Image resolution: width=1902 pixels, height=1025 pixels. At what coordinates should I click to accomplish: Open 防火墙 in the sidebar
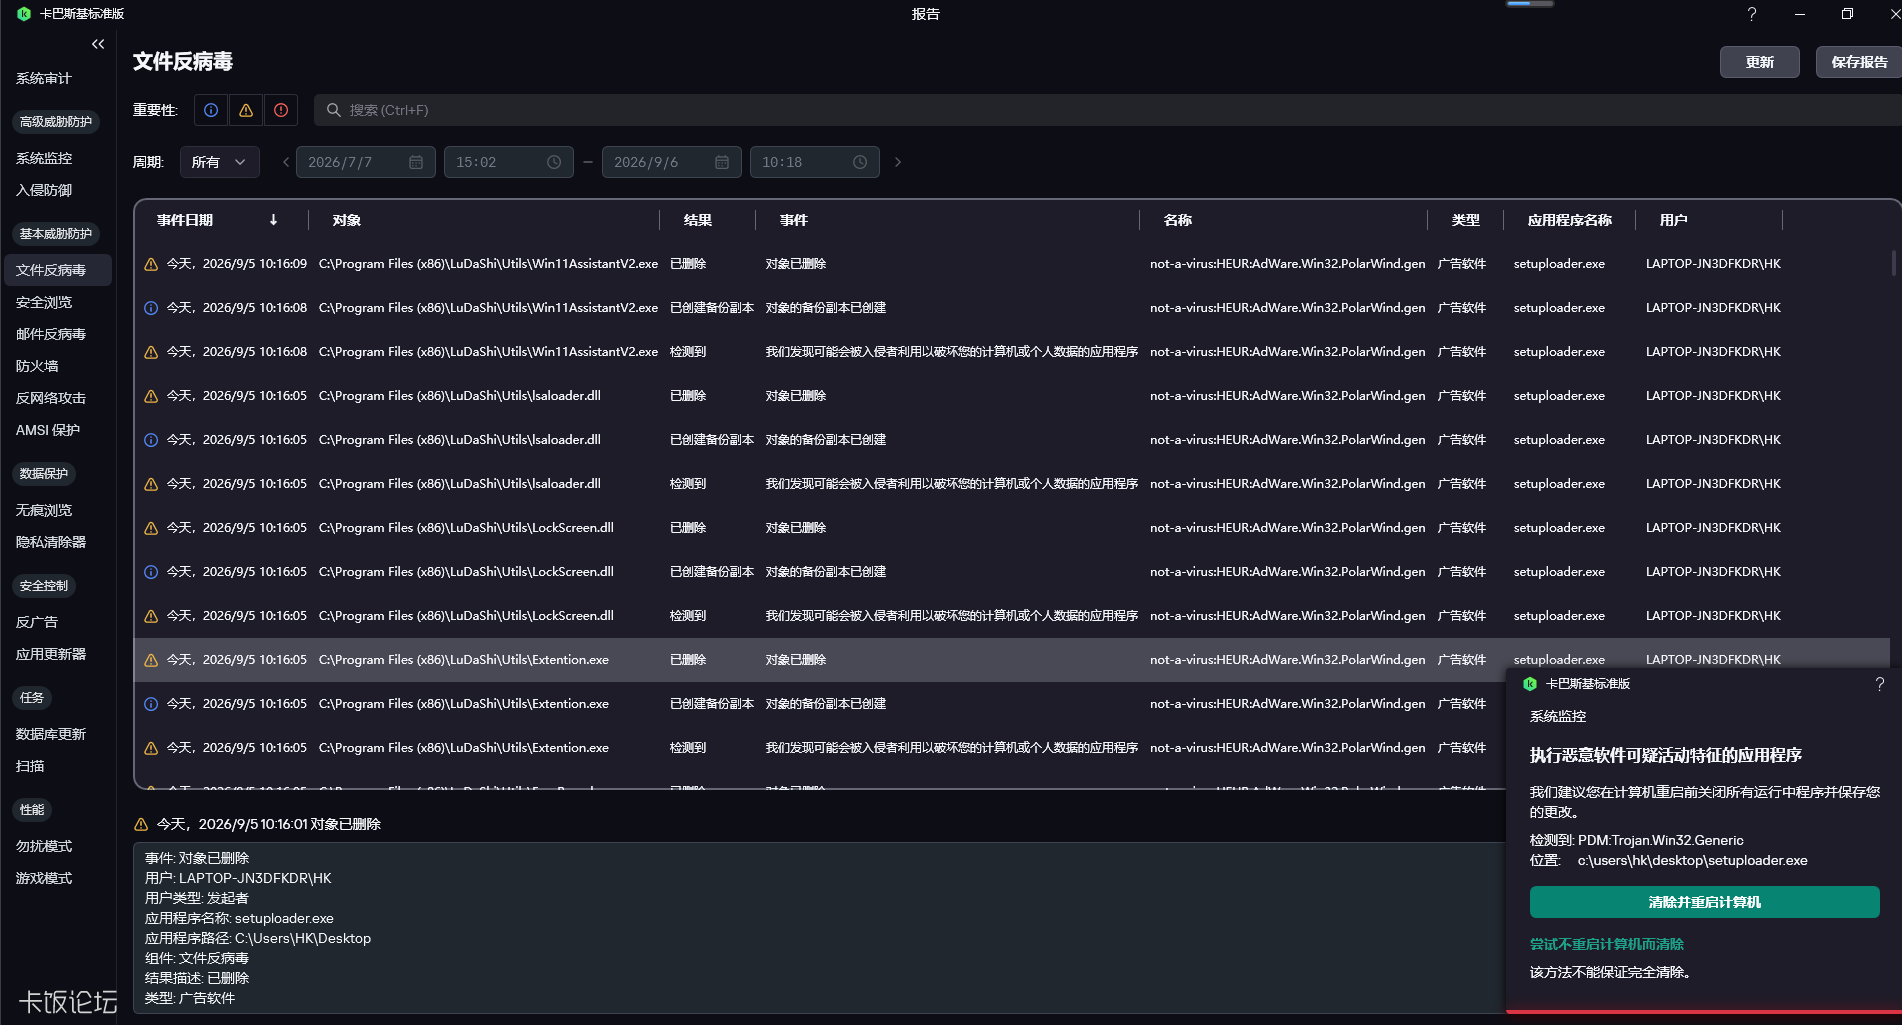[x=37, y=366]
